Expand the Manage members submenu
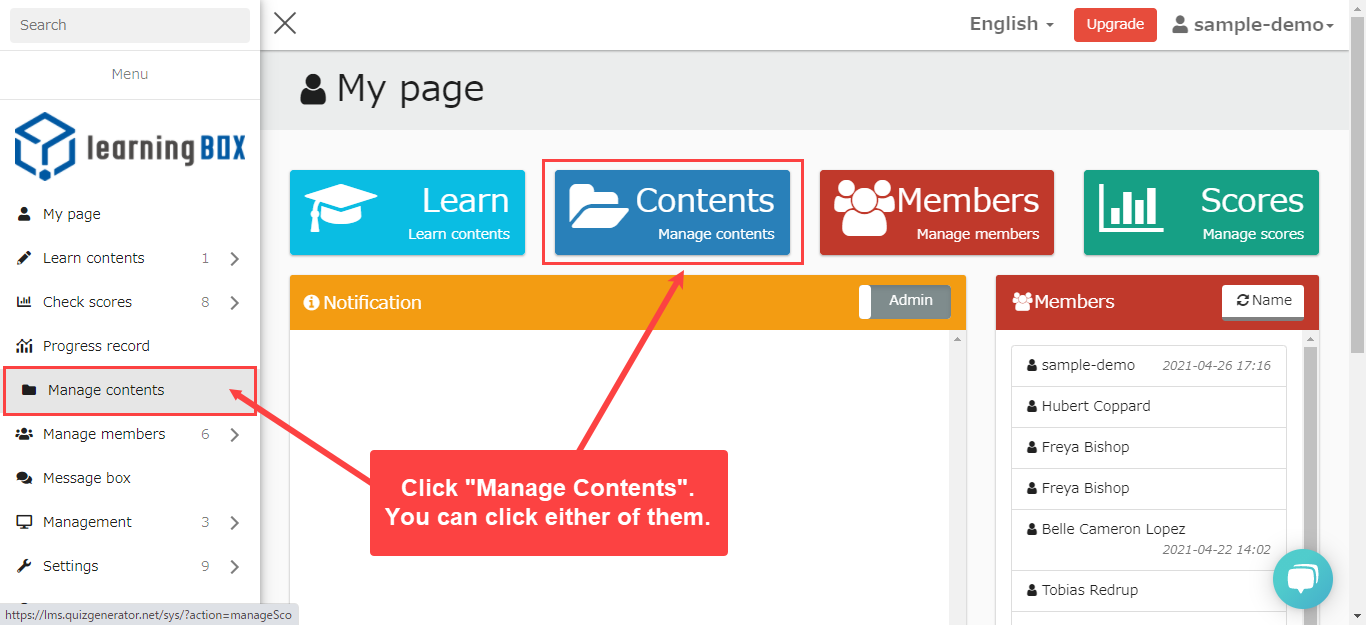This screenshot has width=1366, height=625. (x=234, y=435)
